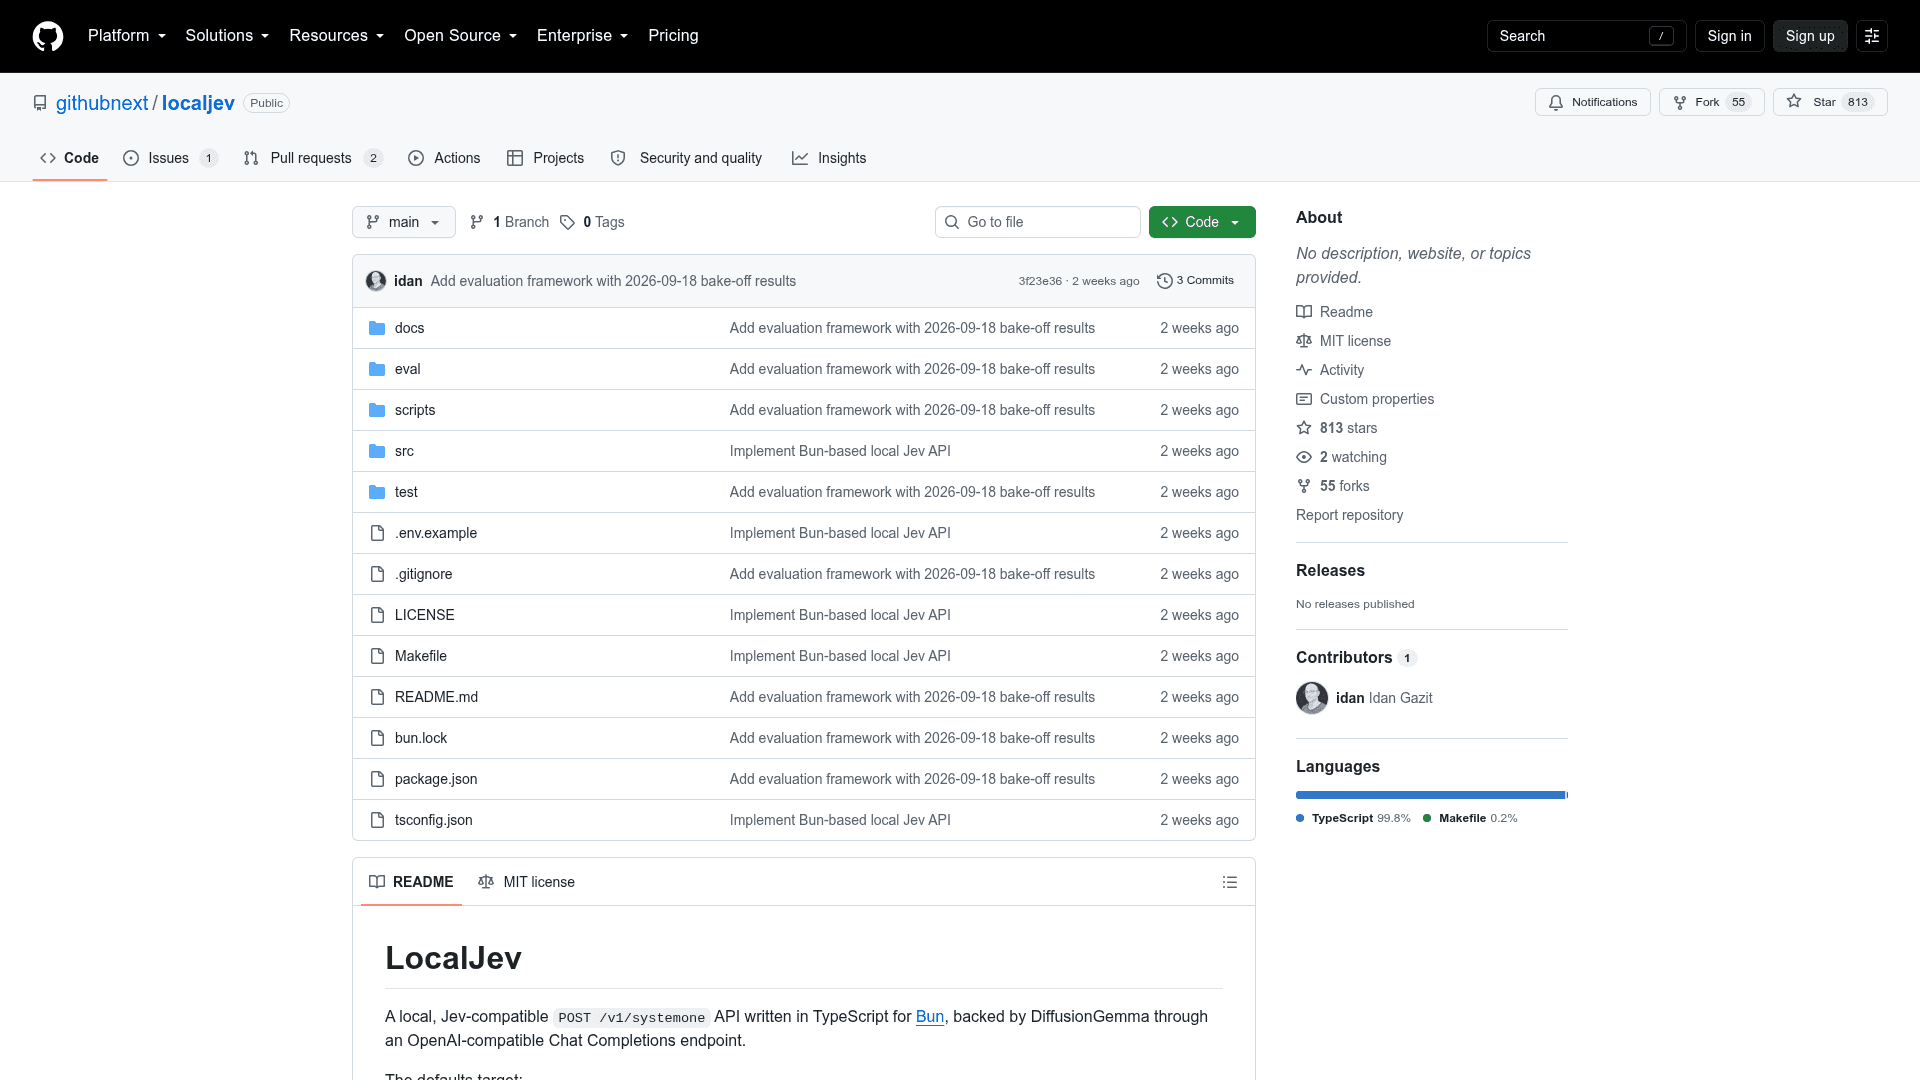Open the 3 Commits history link
The height and width of the screenshot is (1080, 1920).
(x=1195, y=281)
